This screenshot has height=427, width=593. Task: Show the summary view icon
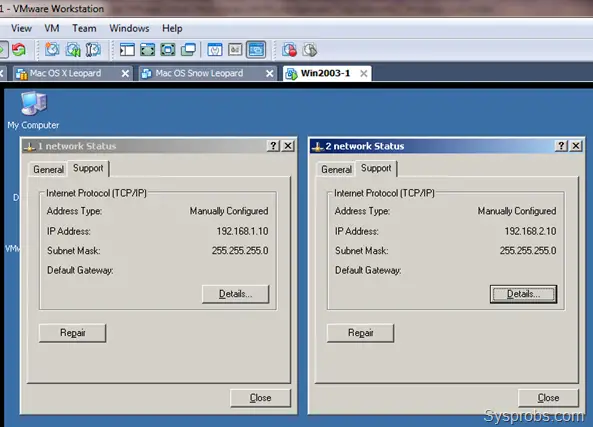[x=215, y=50]
